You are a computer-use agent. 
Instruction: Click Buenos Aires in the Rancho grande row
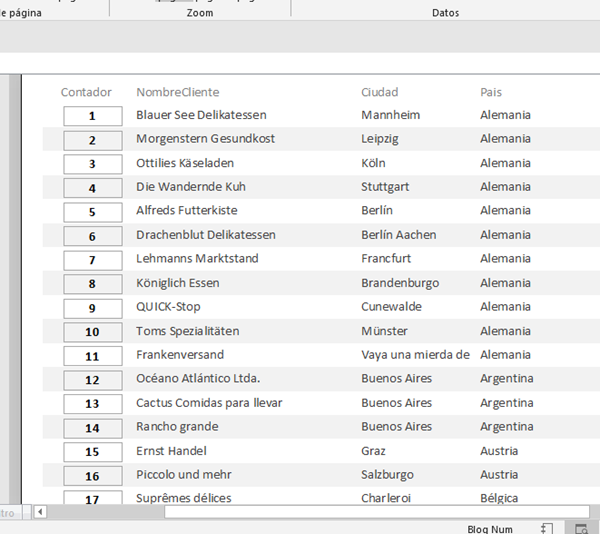click(x=396, y=427)
